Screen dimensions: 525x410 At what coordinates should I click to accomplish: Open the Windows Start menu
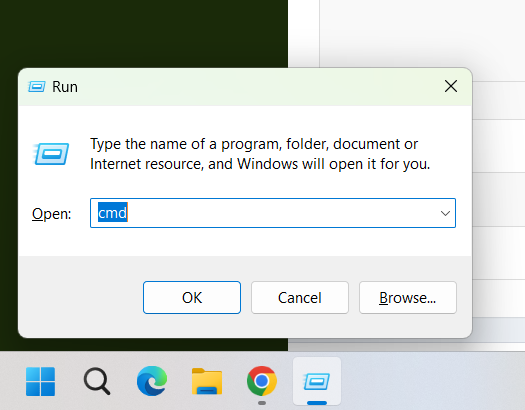coord(41,381)
